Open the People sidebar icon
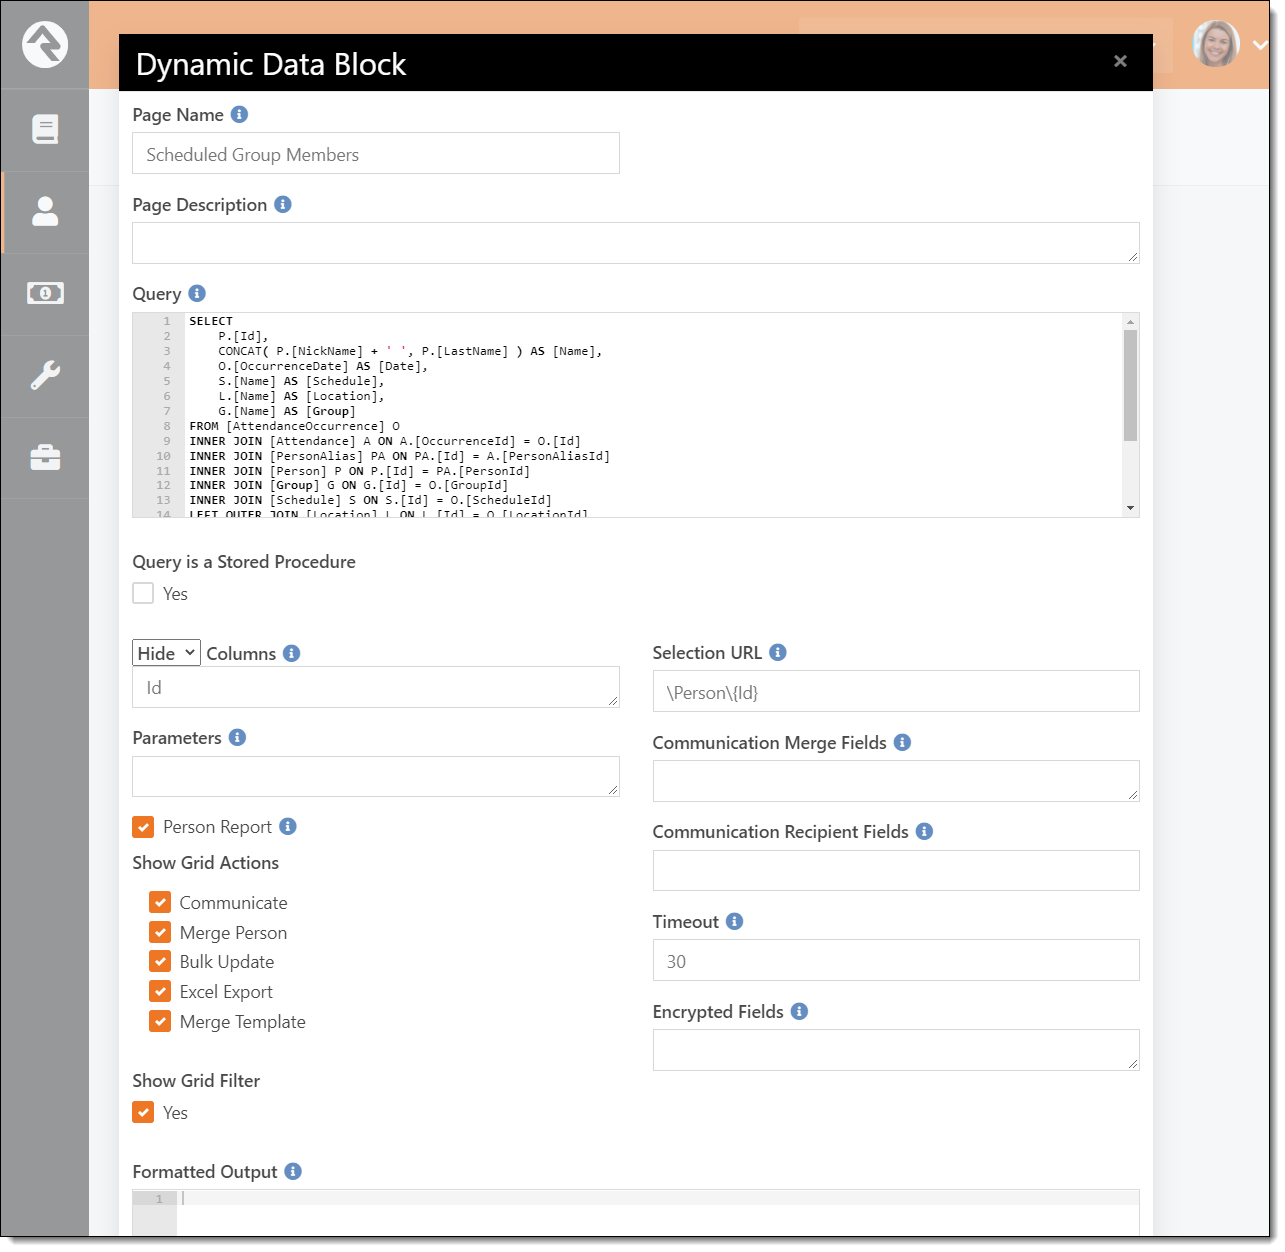1285x1252 pixels. coord(45,211)
